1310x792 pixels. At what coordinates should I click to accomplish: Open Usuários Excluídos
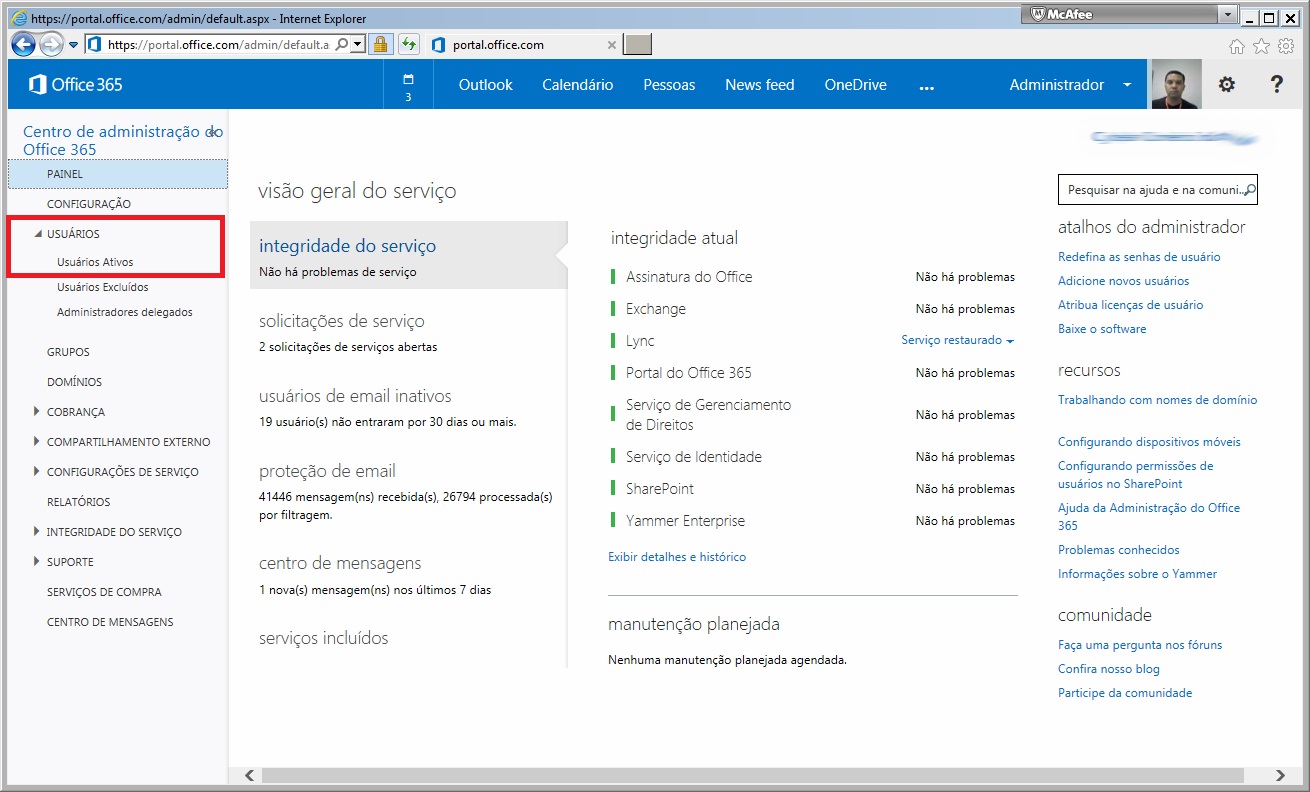point(102,287)
